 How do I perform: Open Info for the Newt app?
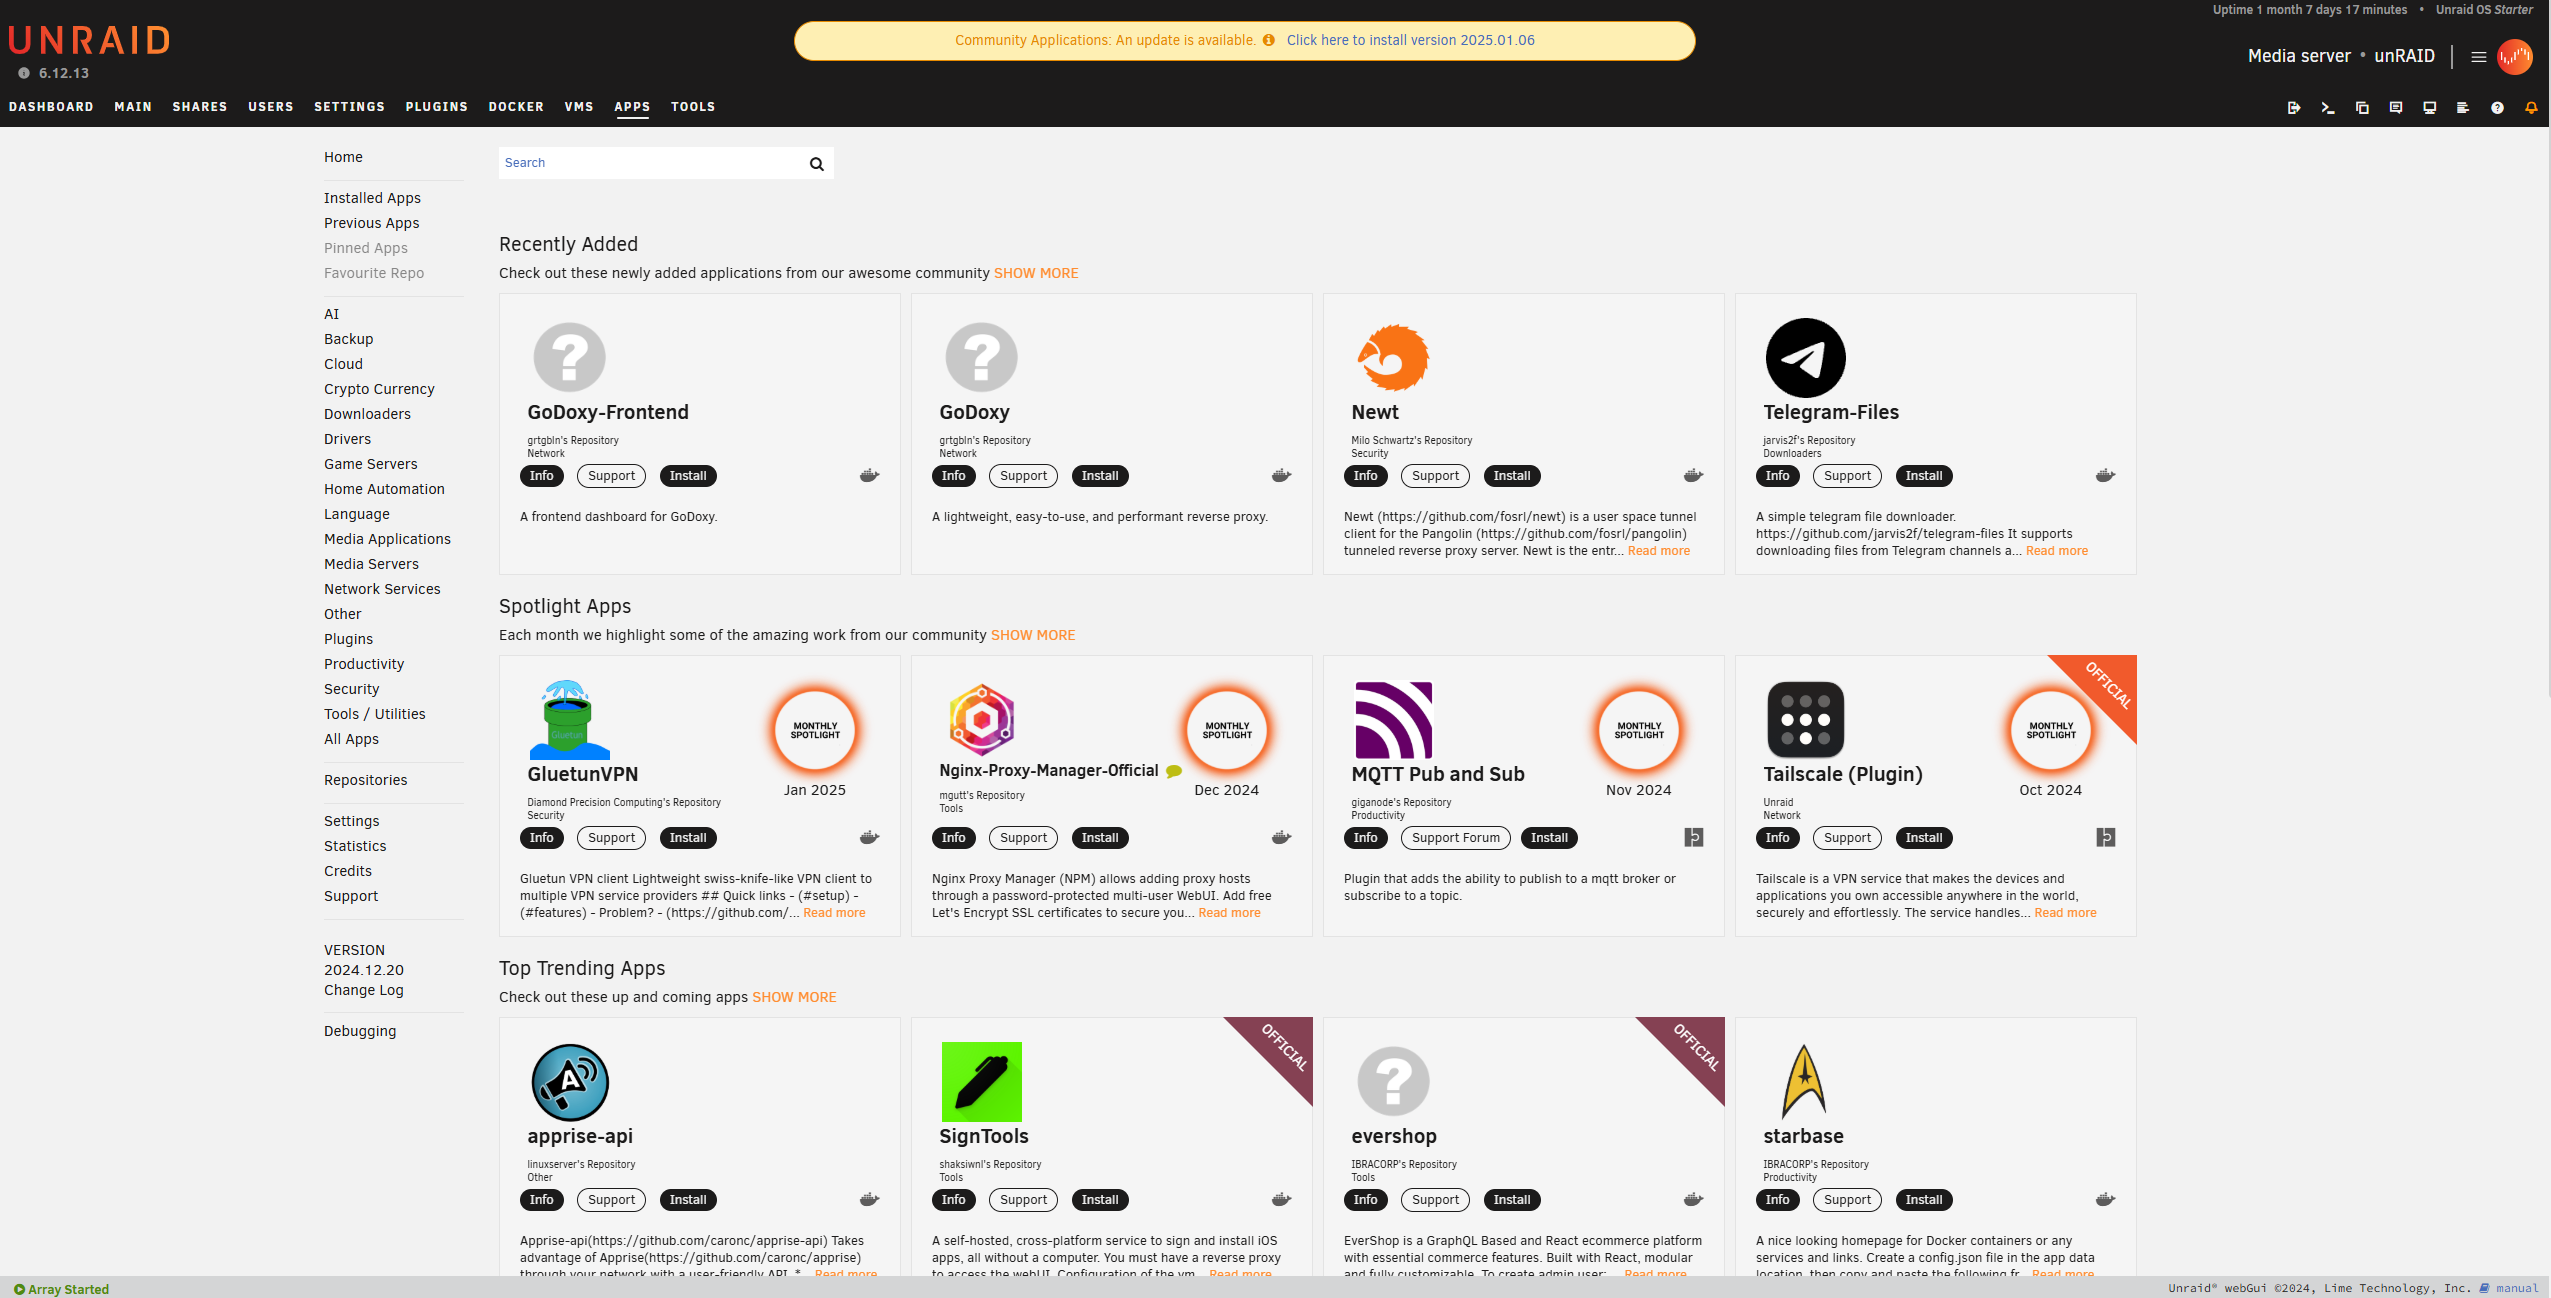click(x=1365, y=476)
